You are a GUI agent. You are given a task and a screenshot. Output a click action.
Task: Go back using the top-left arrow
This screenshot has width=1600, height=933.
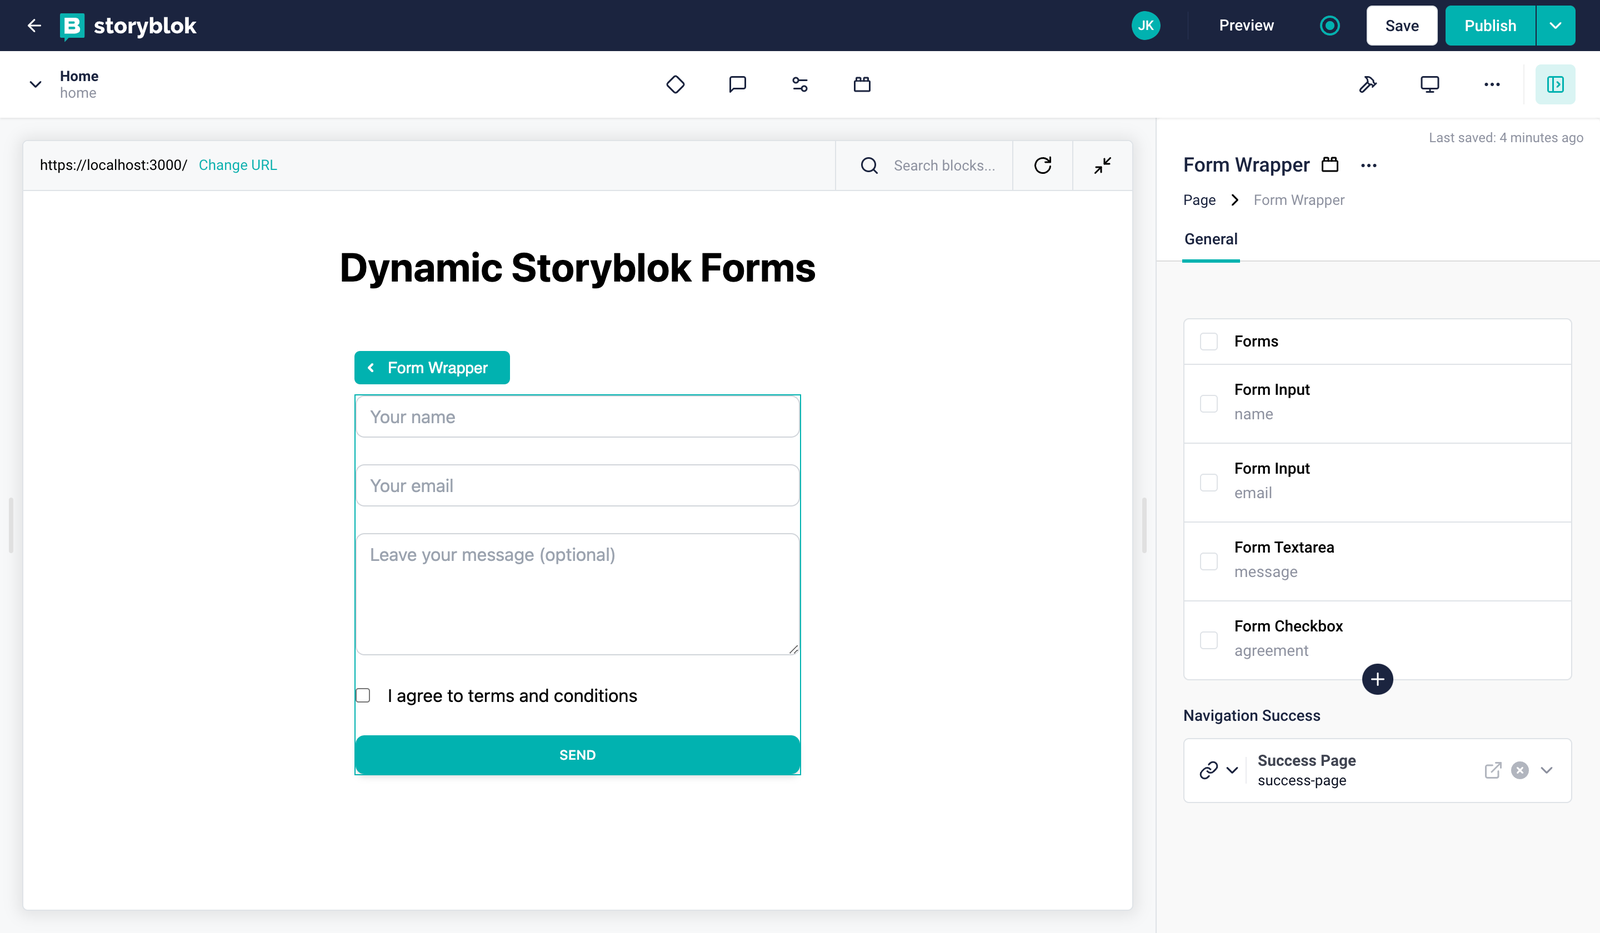[x=34, y=25]
